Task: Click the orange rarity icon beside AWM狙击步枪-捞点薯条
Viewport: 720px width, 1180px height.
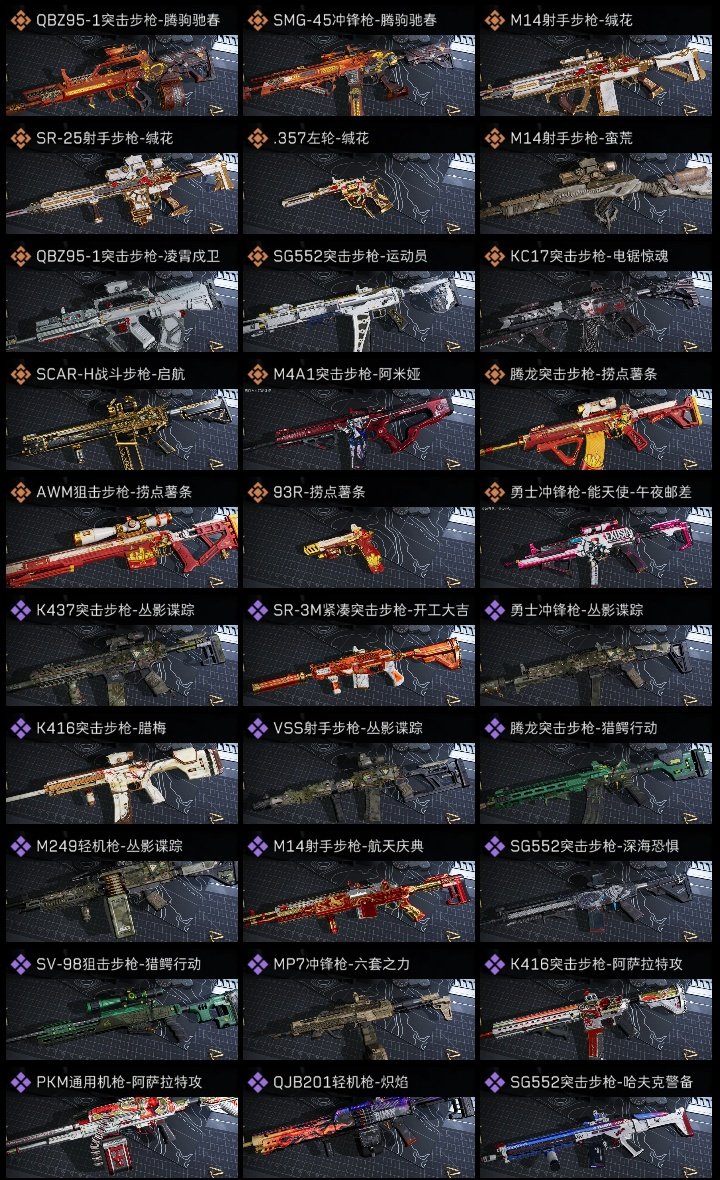Action: coord(20,491)
